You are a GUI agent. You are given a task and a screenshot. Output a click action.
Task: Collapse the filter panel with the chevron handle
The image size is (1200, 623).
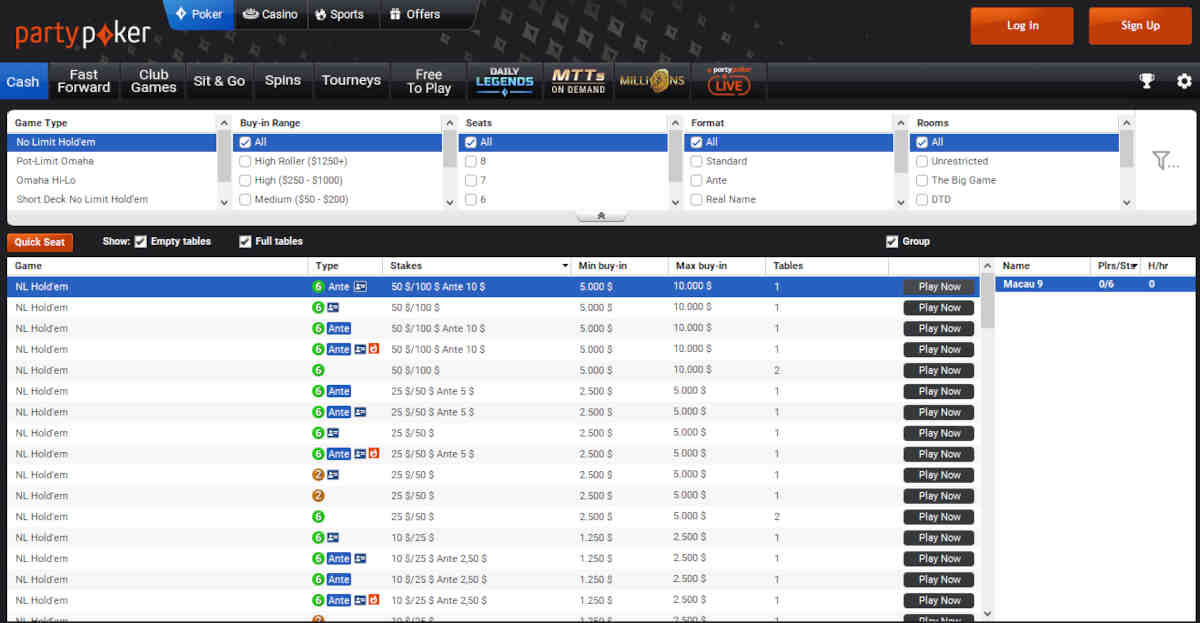pos(601,216)
